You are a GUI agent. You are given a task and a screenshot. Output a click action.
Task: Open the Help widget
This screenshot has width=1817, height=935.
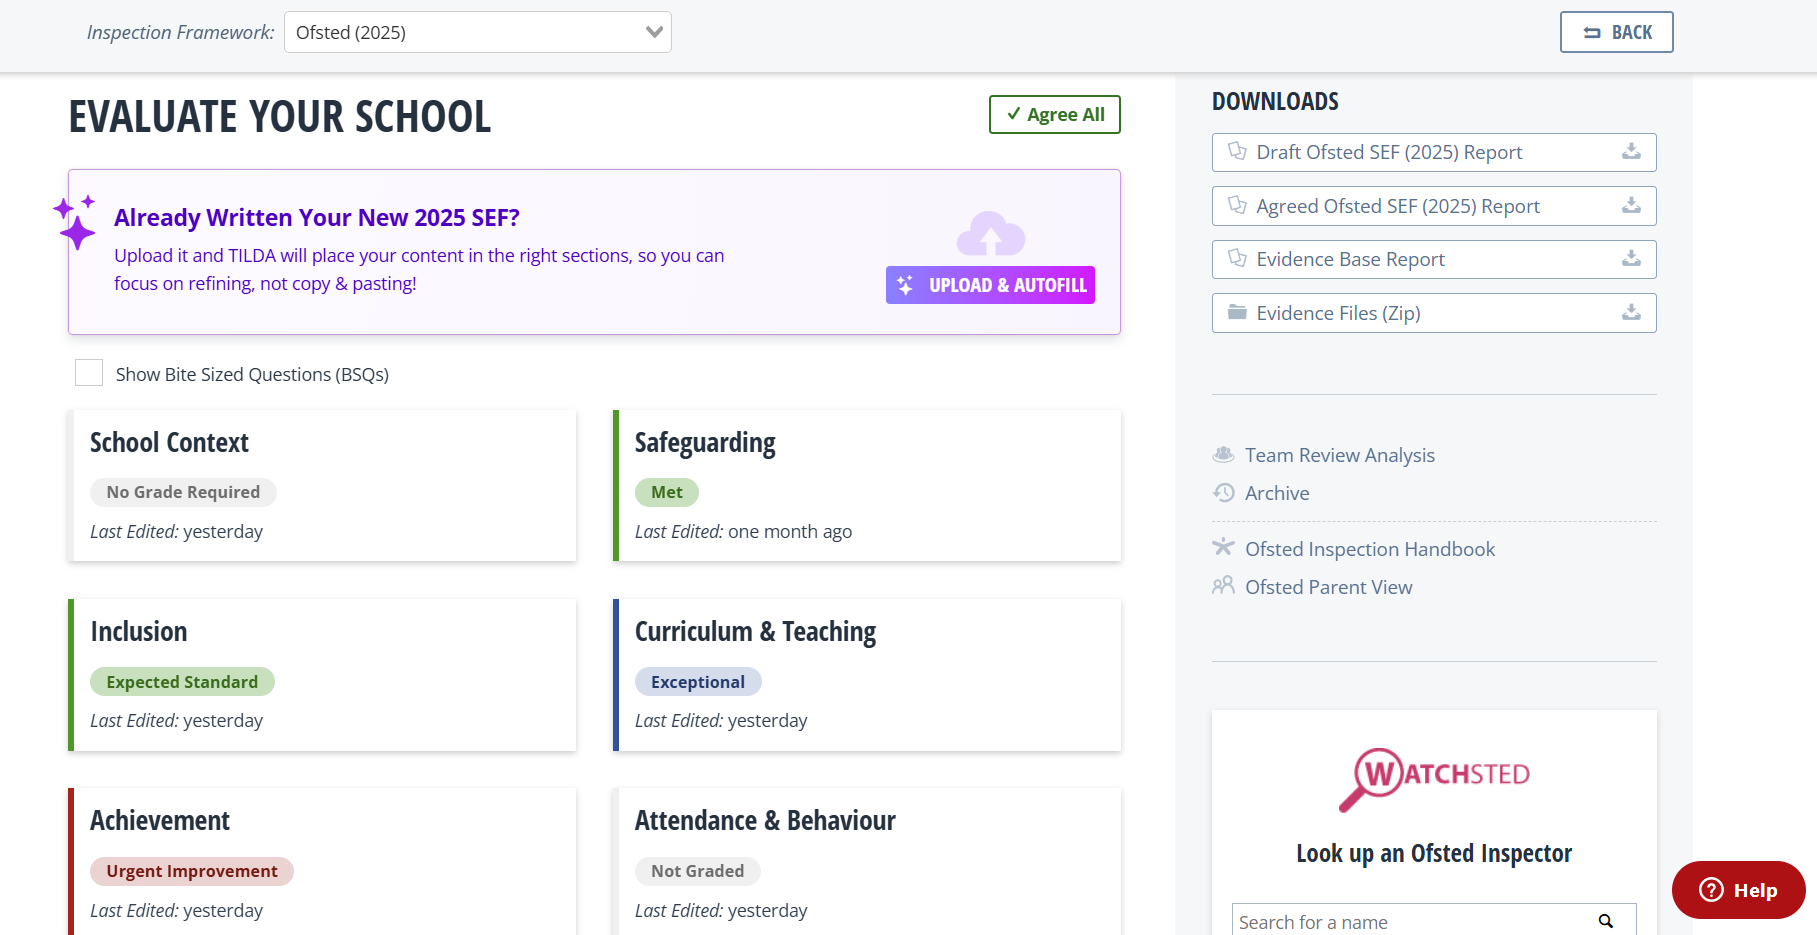[1738, 890]
